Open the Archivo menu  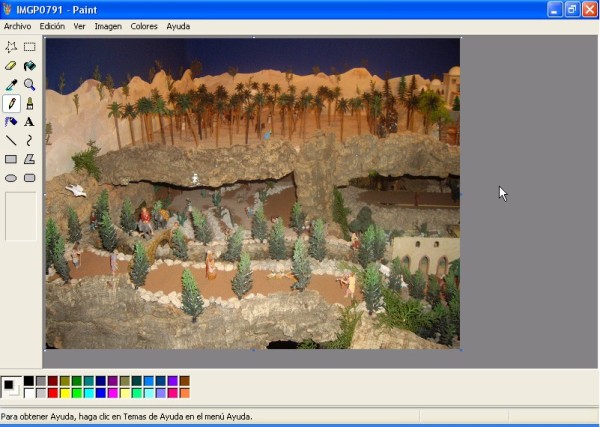tap(17, 26)
